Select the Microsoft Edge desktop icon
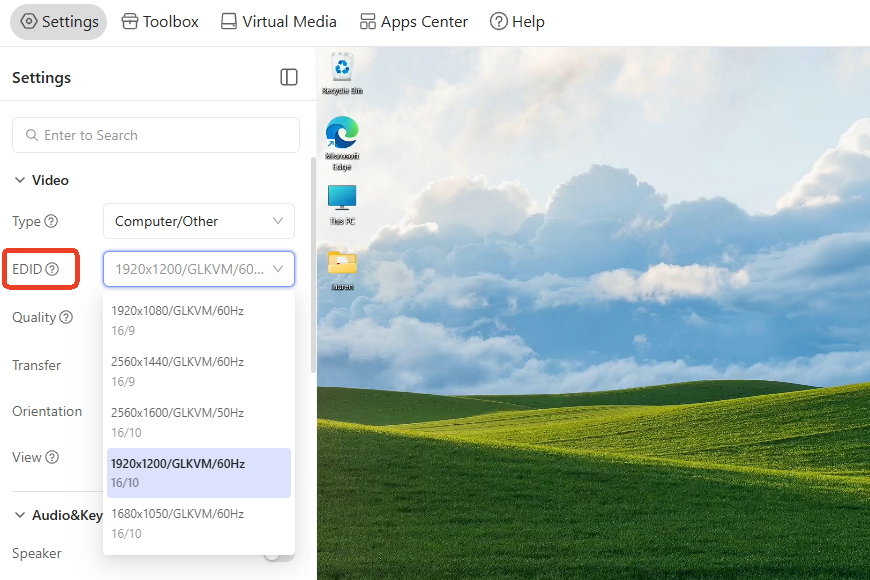Viewport: 870px width, 580px height. pyautogui.click(x=342, y=143)
